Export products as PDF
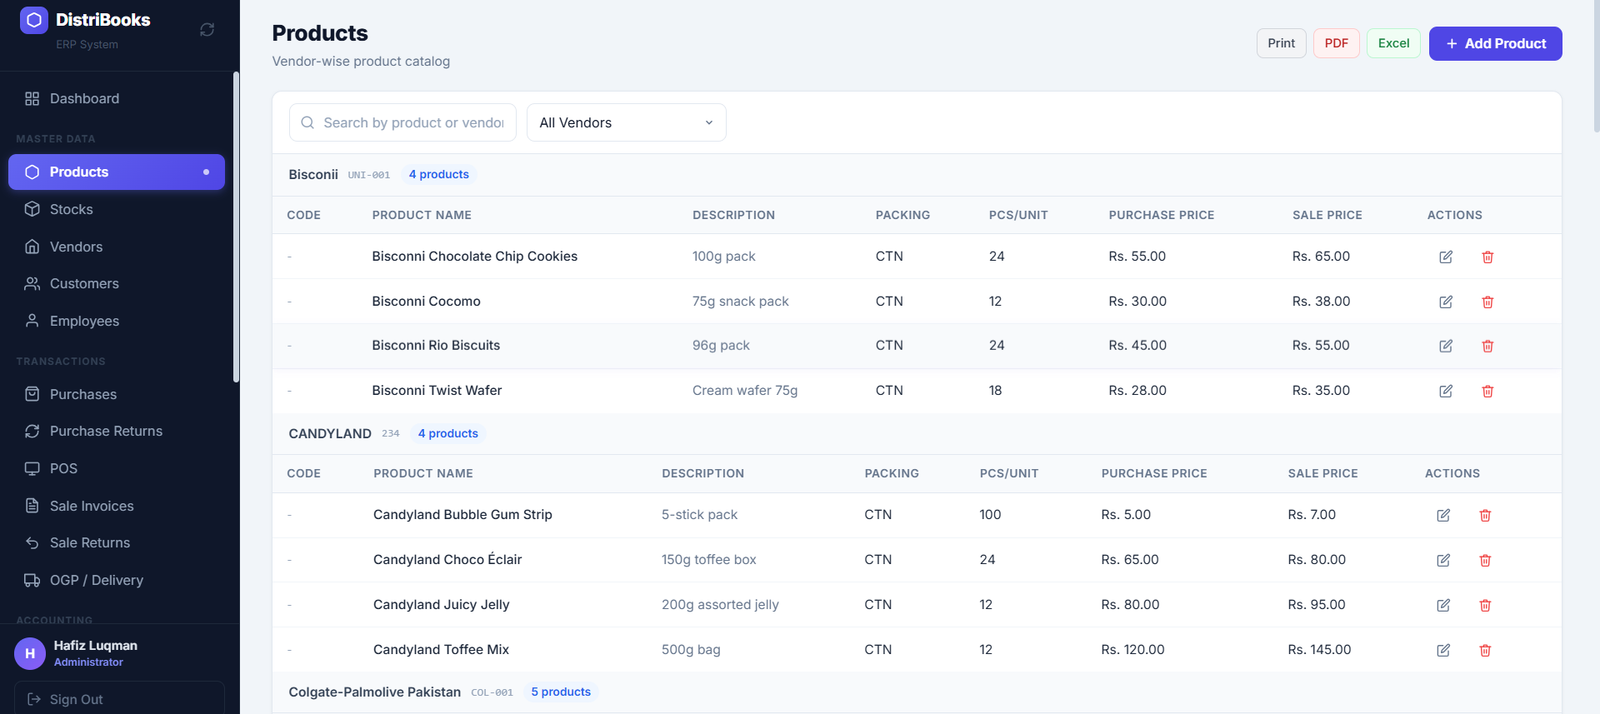The image size is (1600, 714). (x=1336, y=43)
